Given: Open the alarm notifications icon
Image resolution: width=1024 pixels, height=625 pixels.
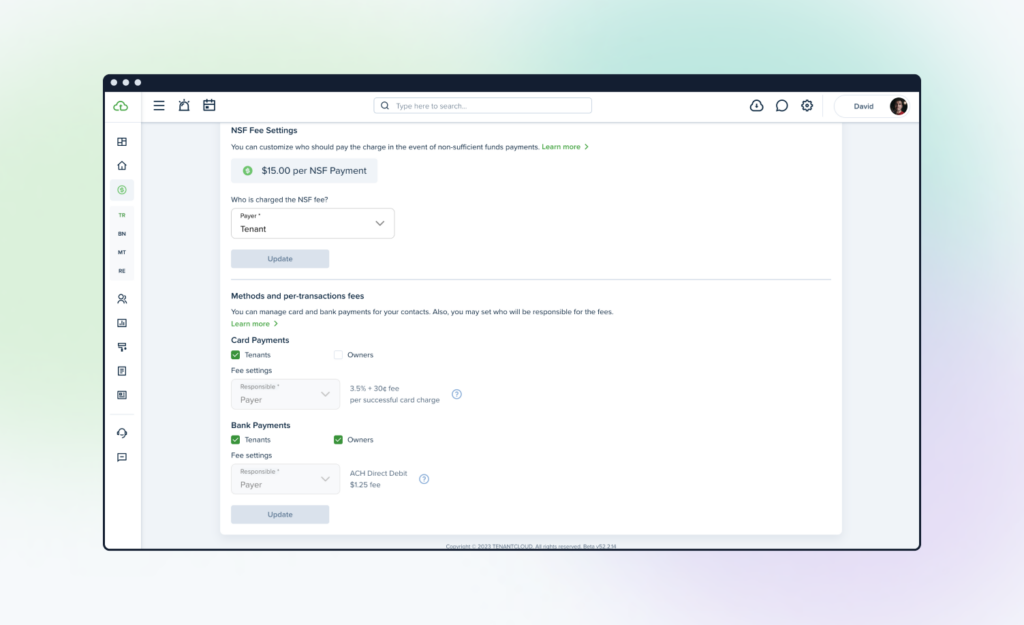Looking at the screenshot, I should coord(184,105).
